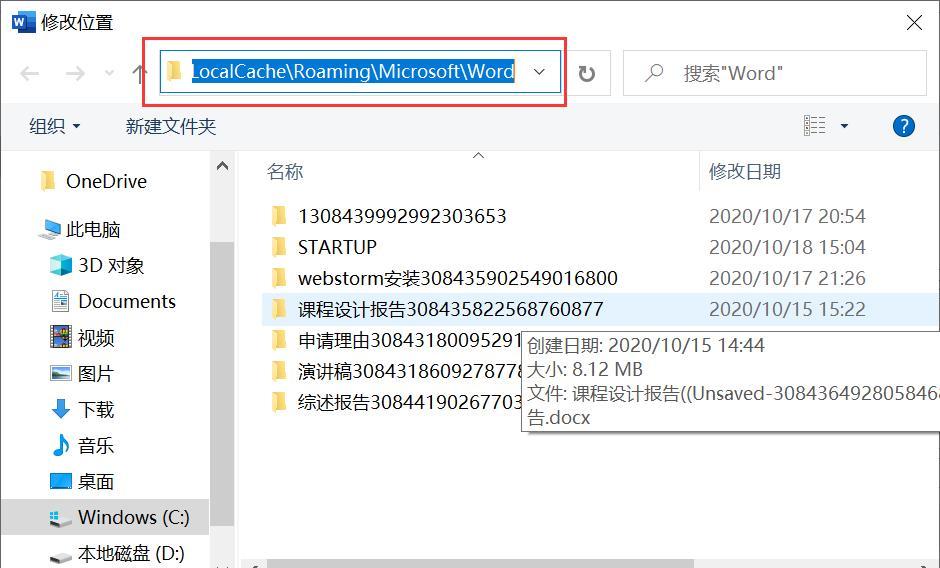Select Windows (C:) drive in sidebar
The image size is (940, 568).
[x=105, y=517]
